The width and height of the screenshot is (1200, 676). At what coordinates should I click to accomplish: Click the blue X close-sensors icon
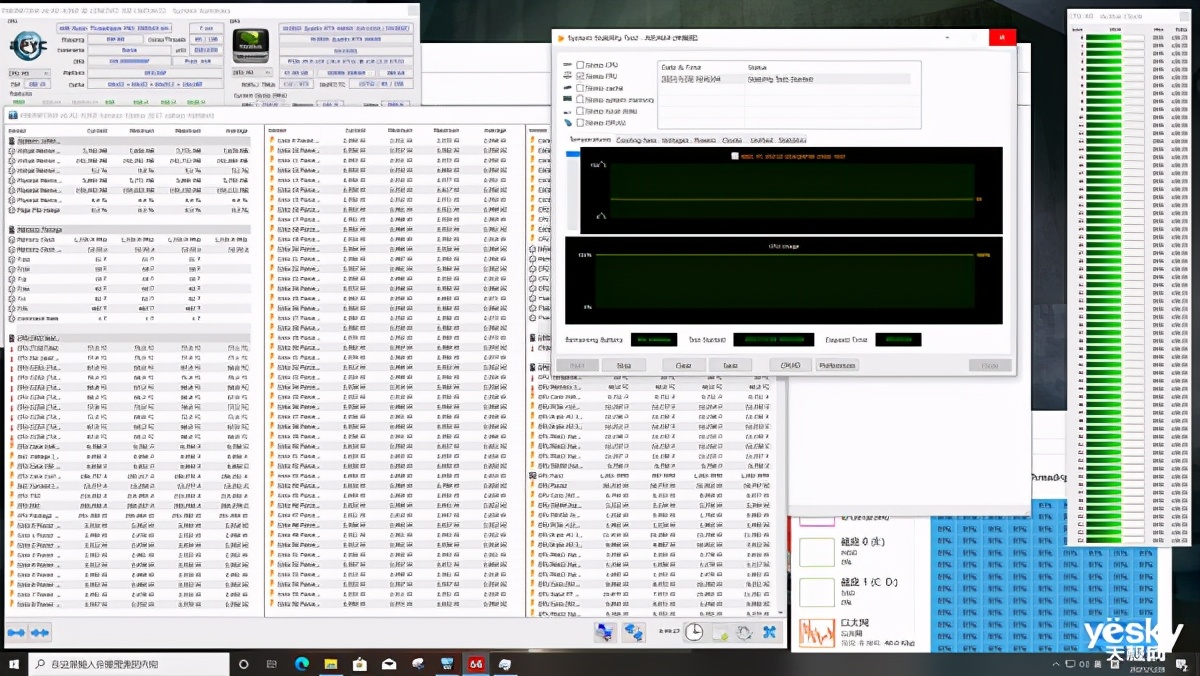769,632
